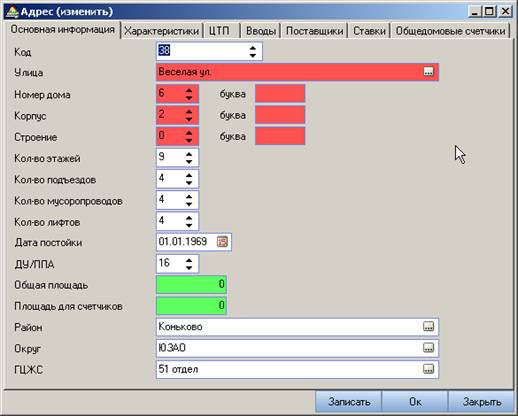
Task: Decrease Кол-во подъездов with down arrow
Action: [189, 182]
